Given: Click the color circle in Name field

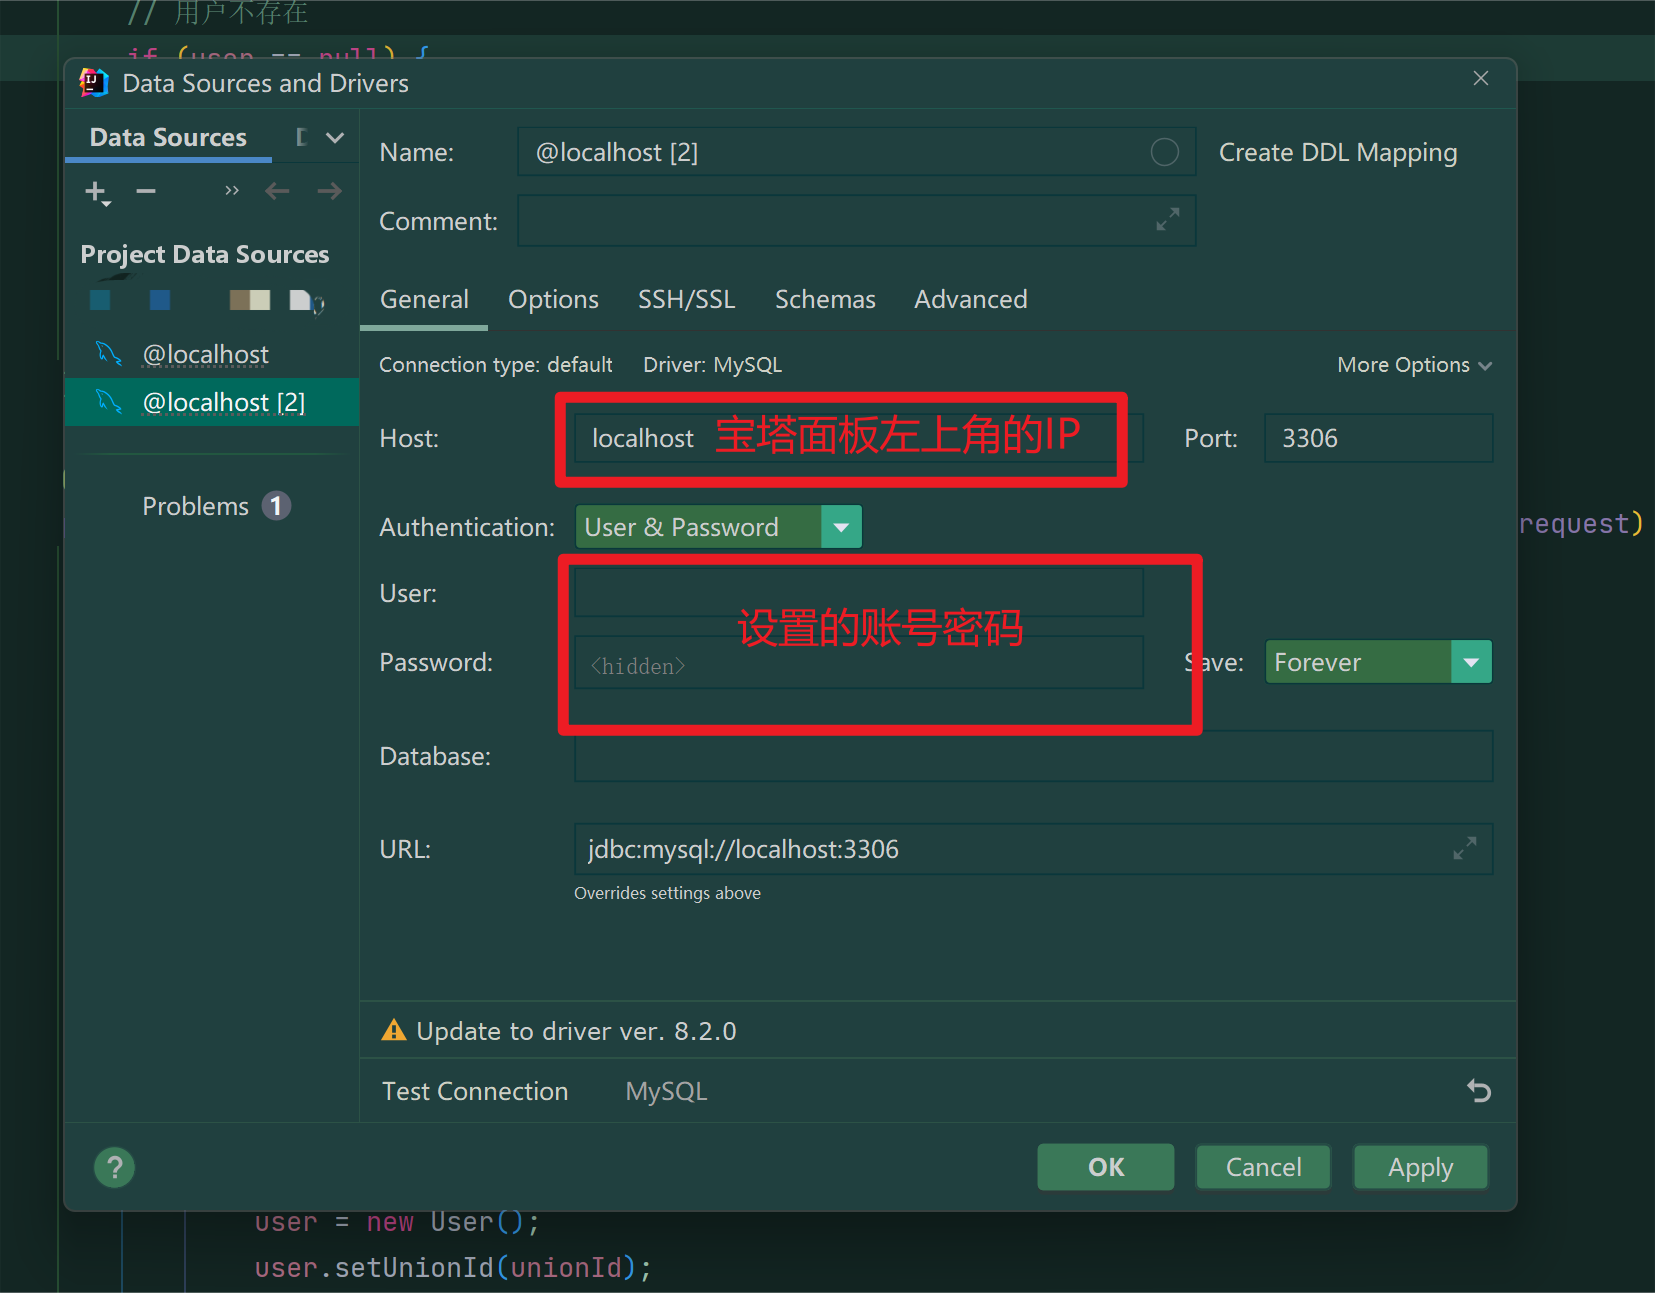Looking at the screenshot, I should point(1164,152).
